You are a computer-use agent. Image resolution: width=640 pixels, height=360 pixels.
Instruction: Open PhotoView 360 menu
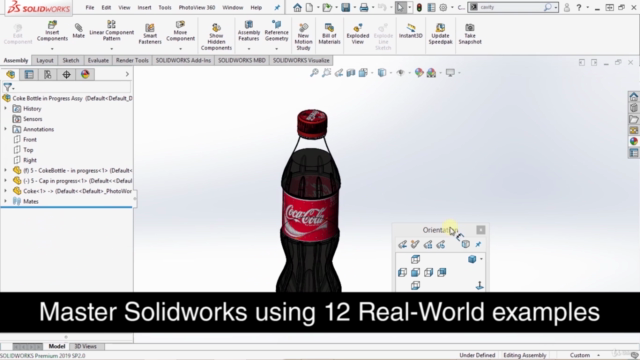[197, 7]
